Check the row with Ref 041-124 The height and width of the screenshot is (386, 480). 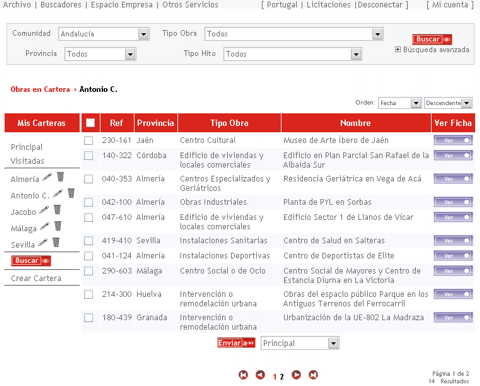(x=88, y=256)
